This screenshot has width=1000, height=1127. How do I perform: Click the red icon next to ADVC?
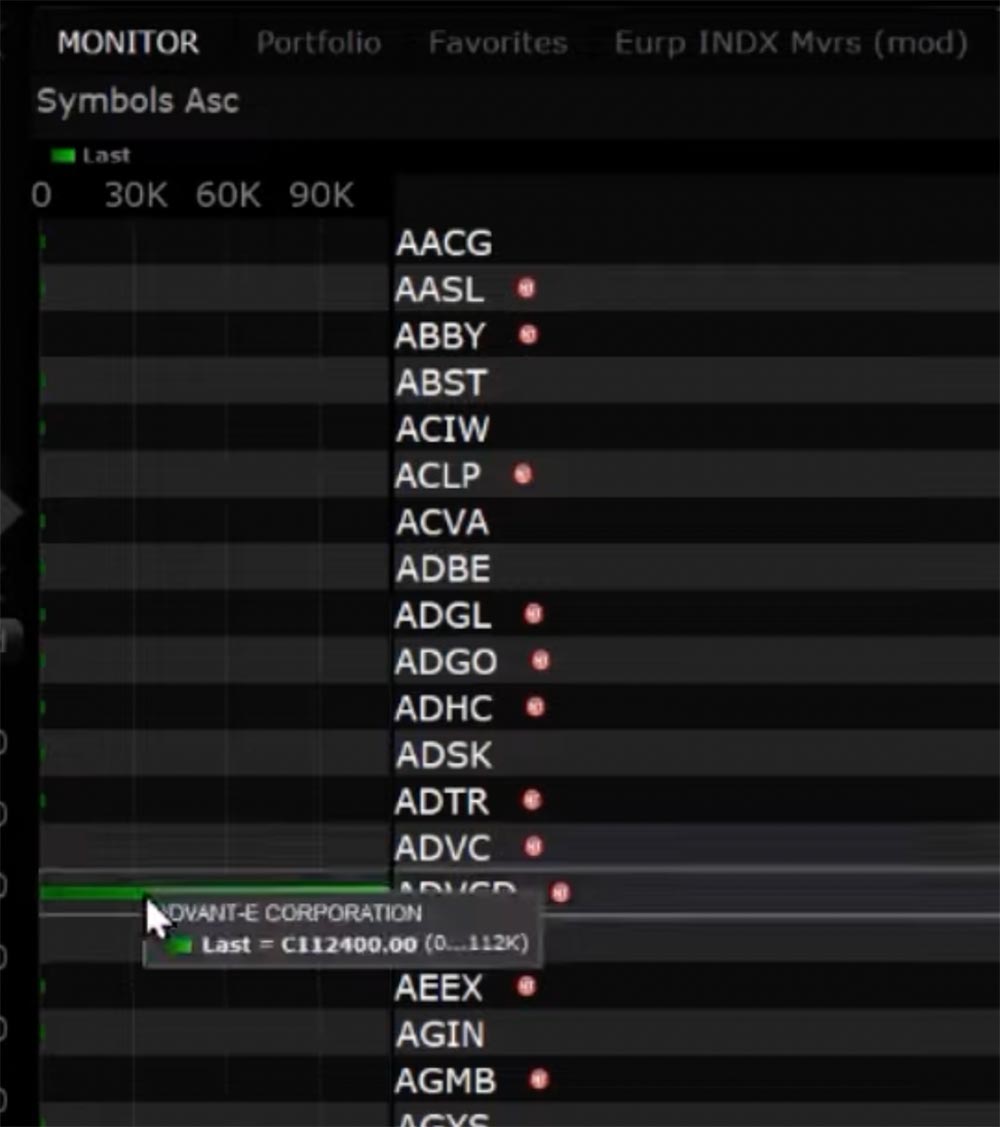[x=533, y=847]
